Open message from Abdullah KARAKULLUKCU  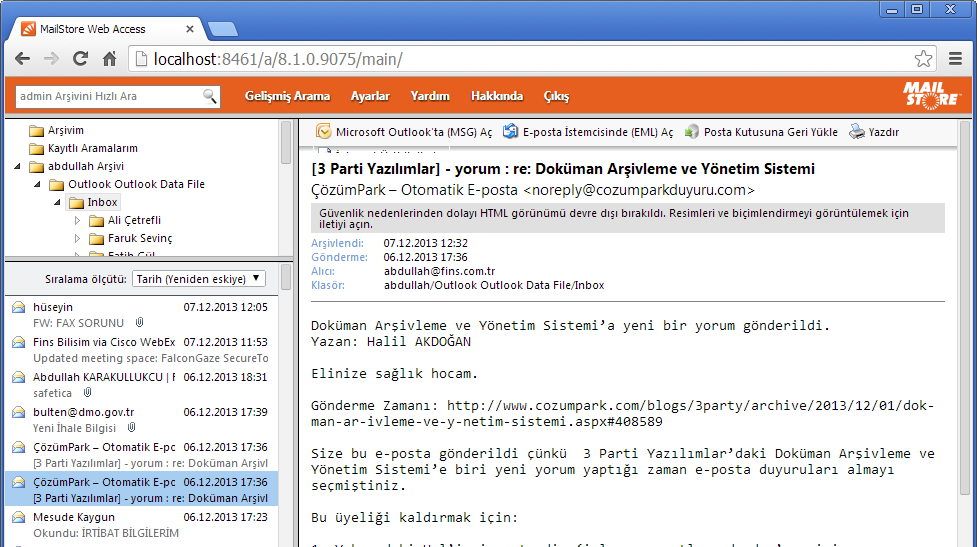[x=141, y=384]
